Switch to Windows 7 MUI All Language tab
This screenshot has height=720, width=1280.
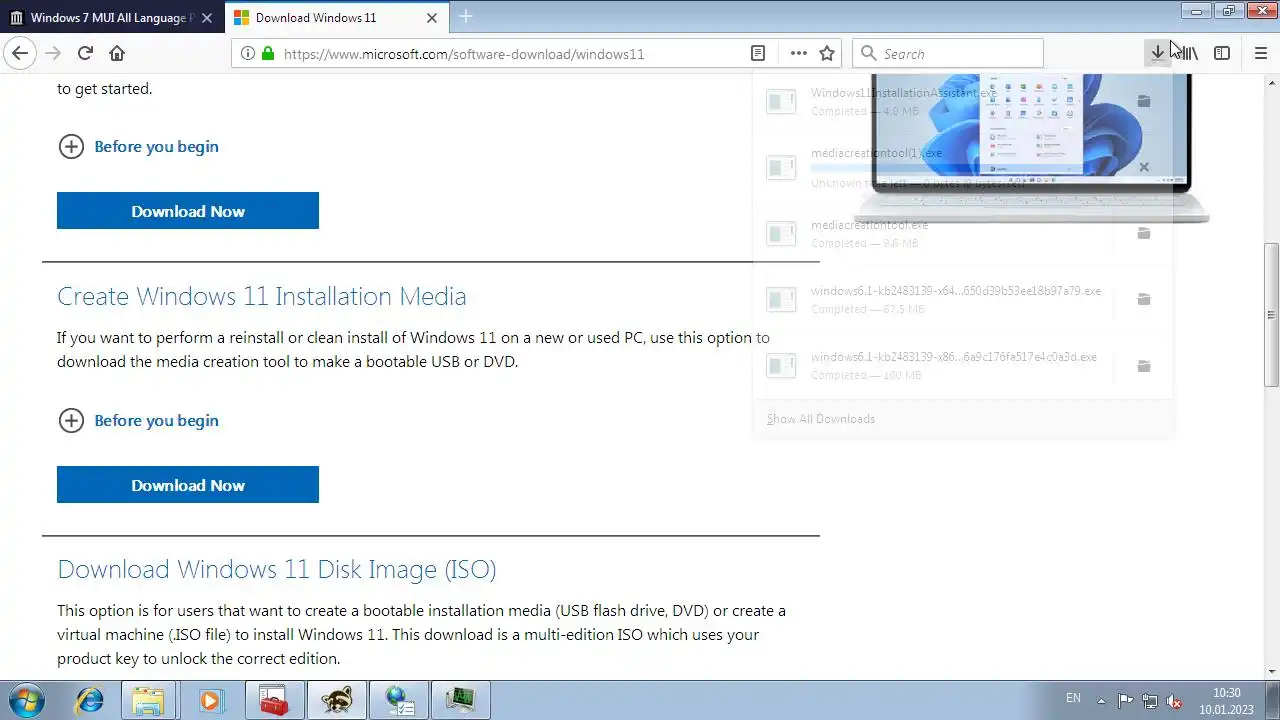tap(112, 18)
